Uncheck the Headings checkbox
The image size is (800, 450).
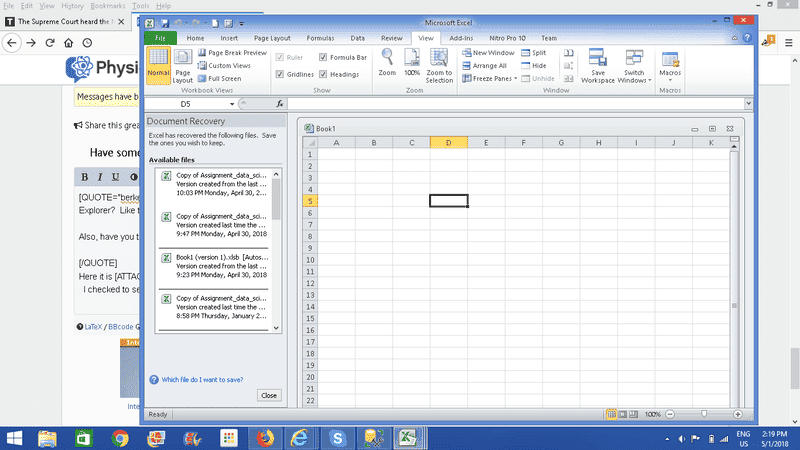[322, 74]
